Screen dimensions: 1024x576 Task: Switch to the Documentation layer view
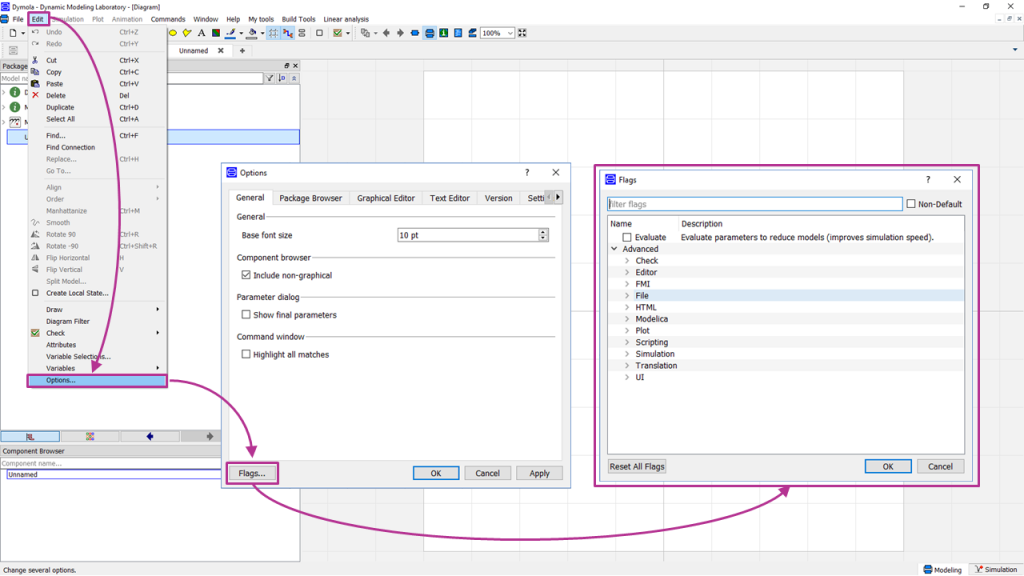click(443, 33)
